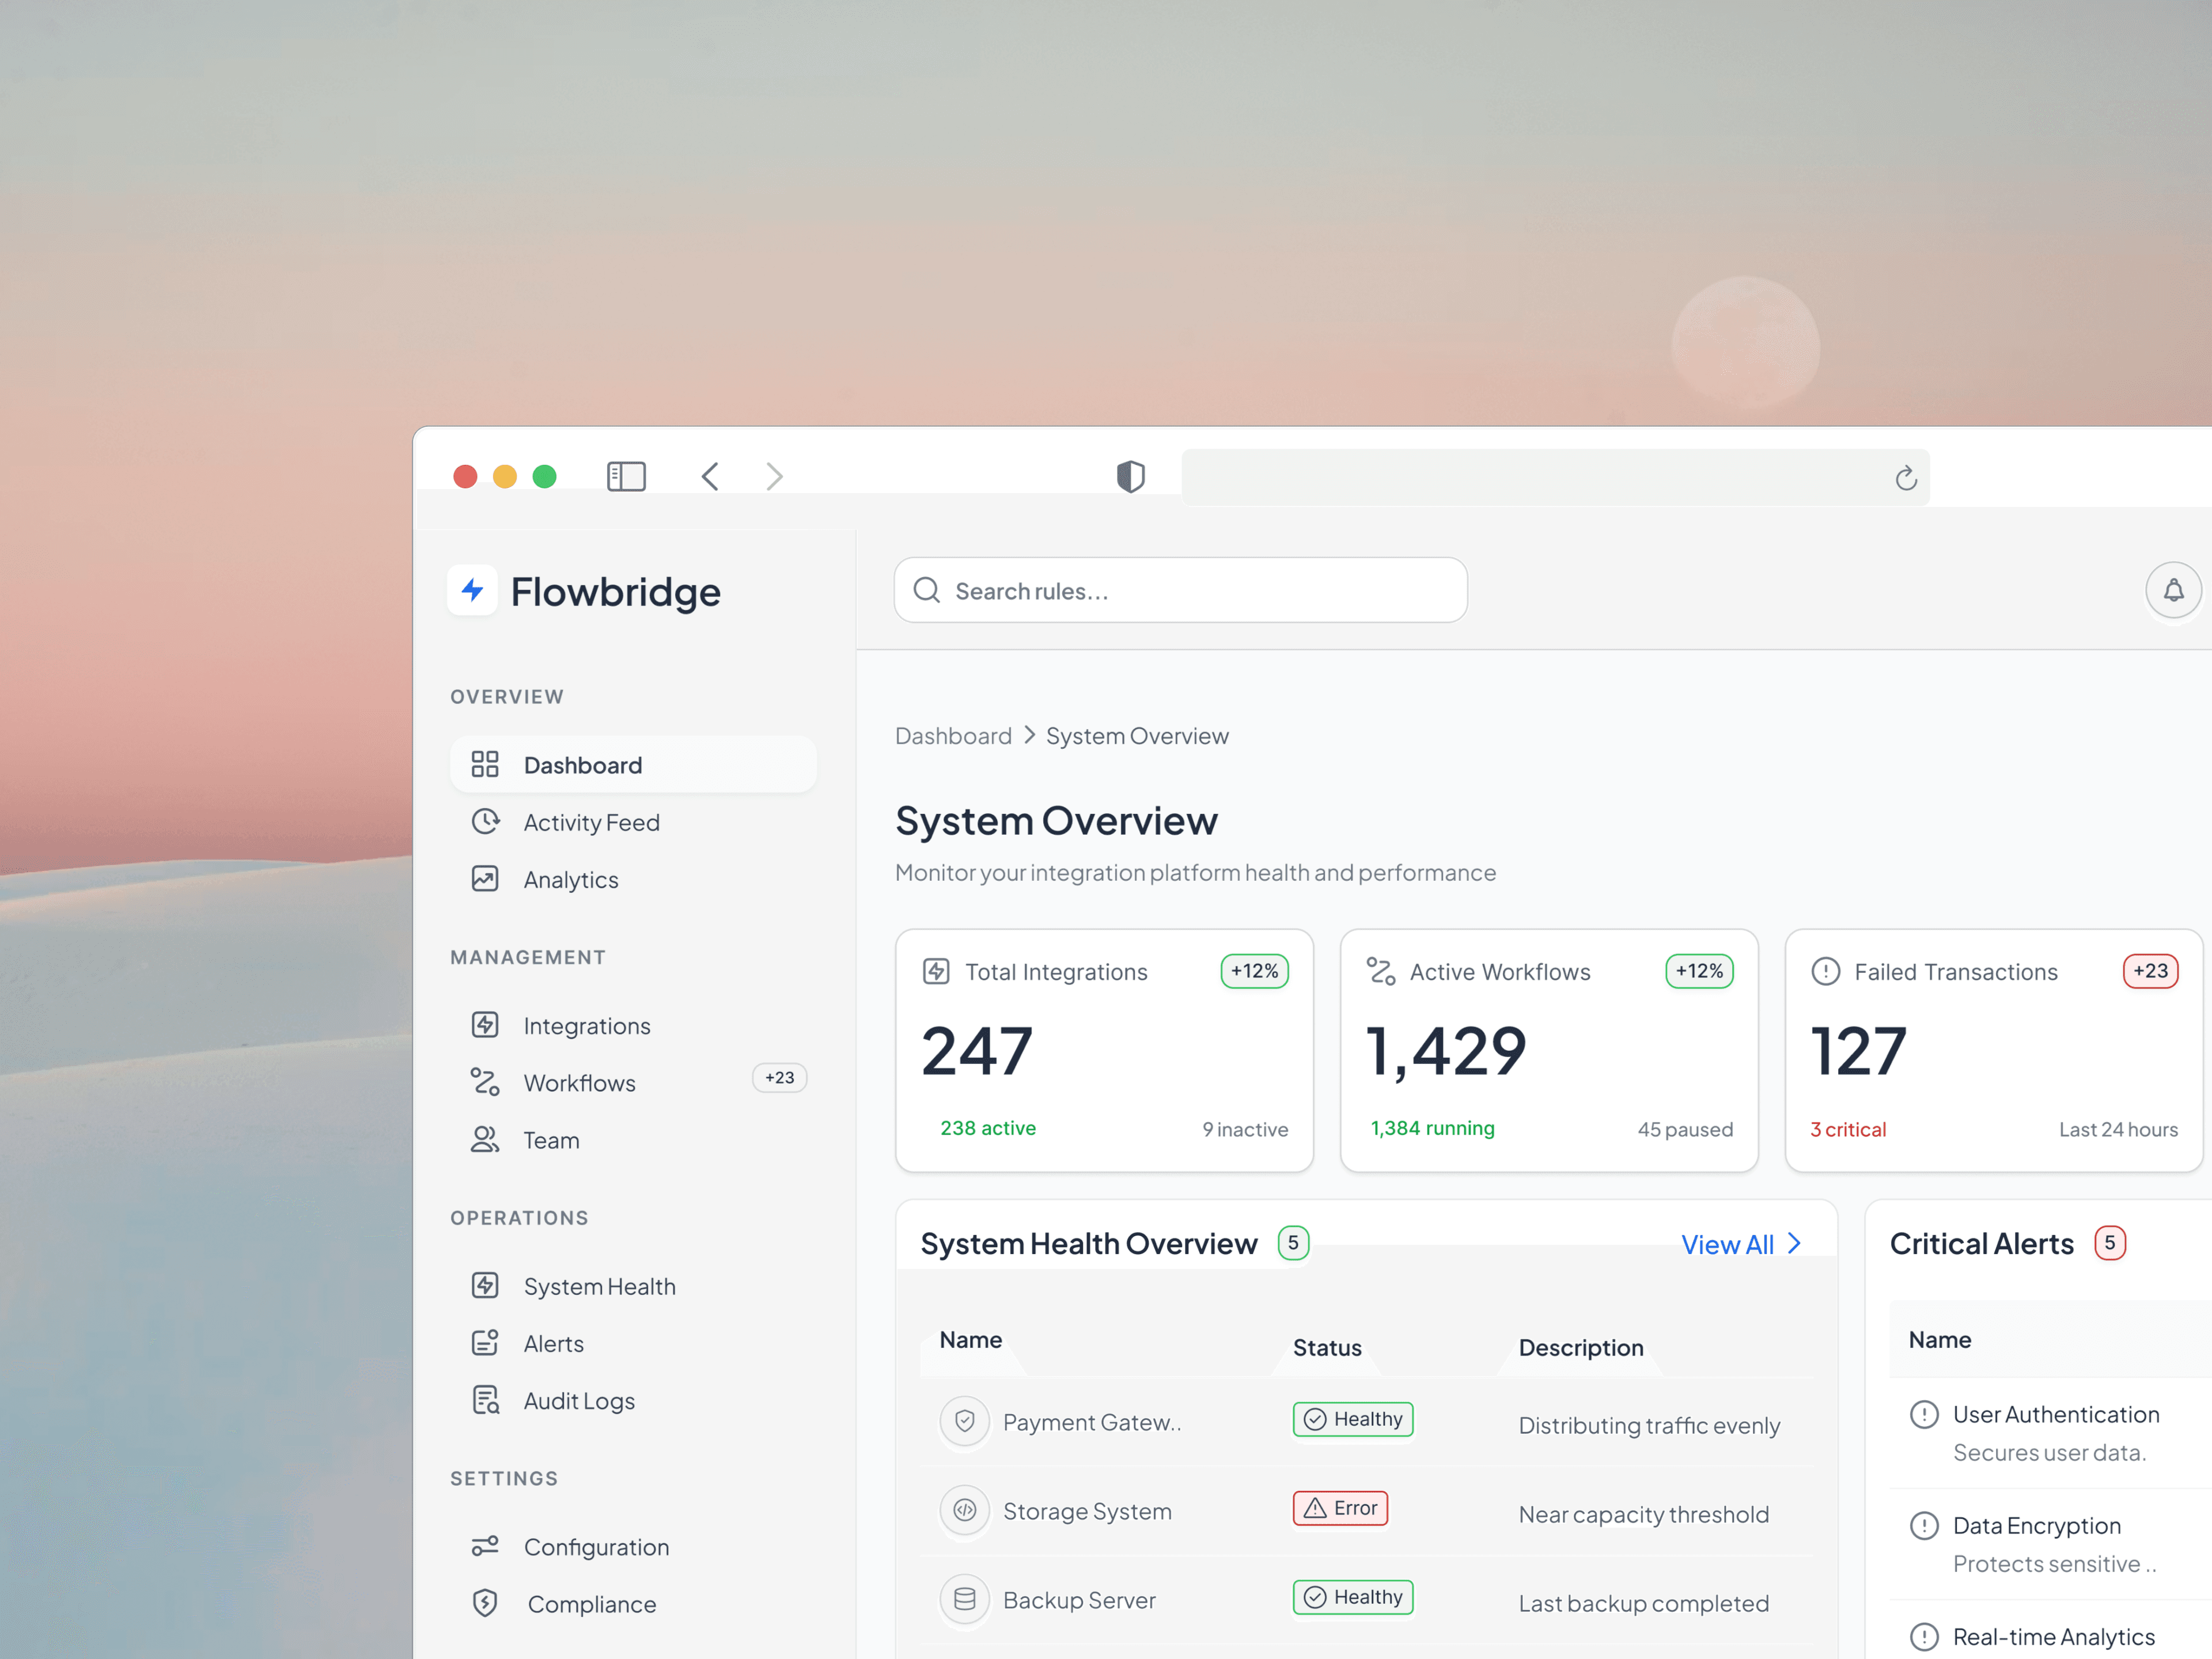Click the Flowbridge lightning logo
The image size is (2212, 1659).
point(473,590)
